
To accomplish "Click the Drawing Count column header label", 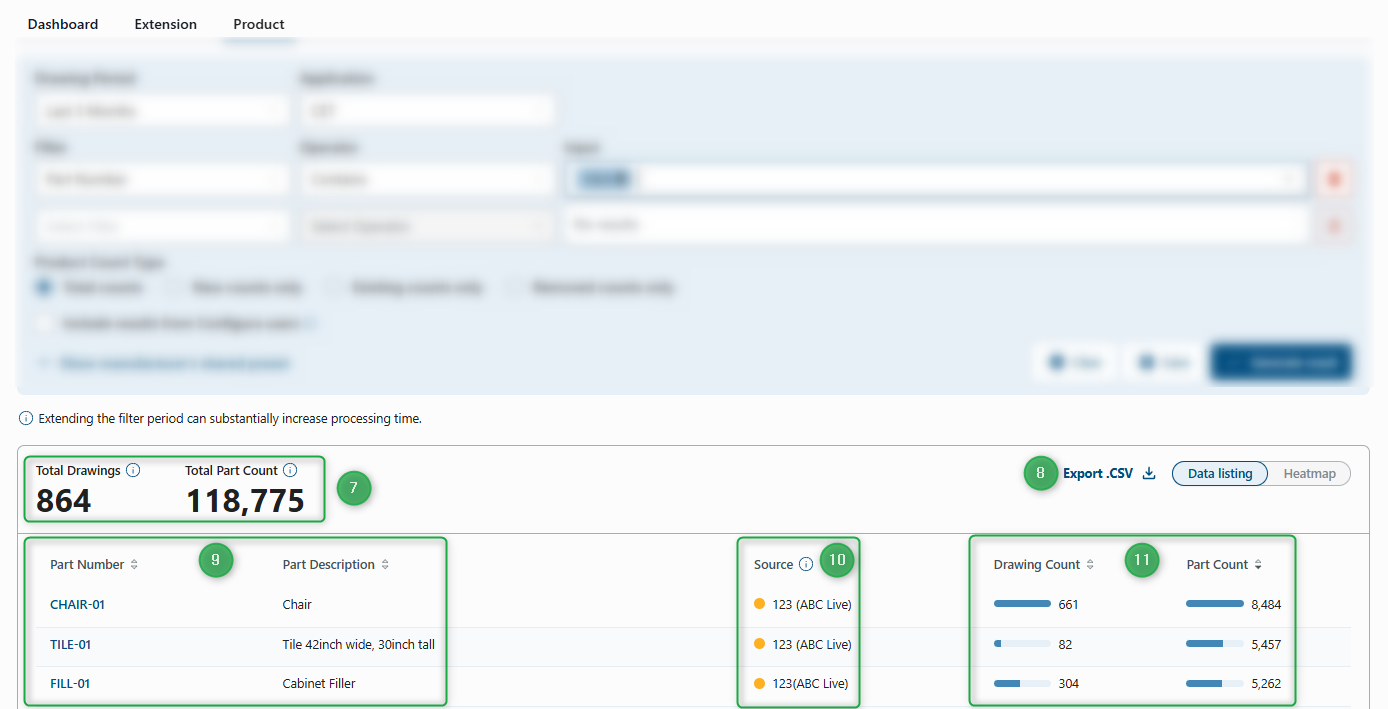I will click(x=1037, y=564).
